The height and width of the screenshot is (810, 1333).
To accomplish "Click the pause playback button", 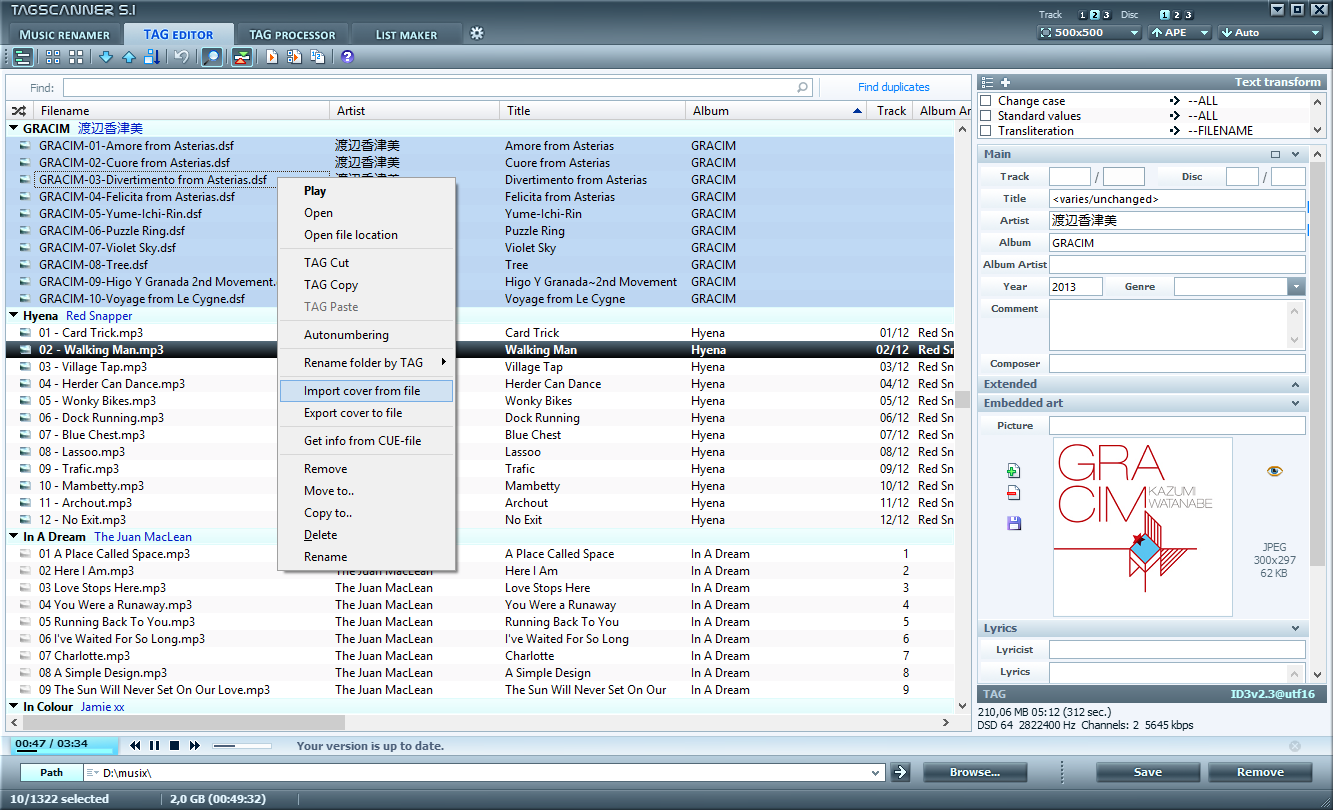I will pos(154,745).
